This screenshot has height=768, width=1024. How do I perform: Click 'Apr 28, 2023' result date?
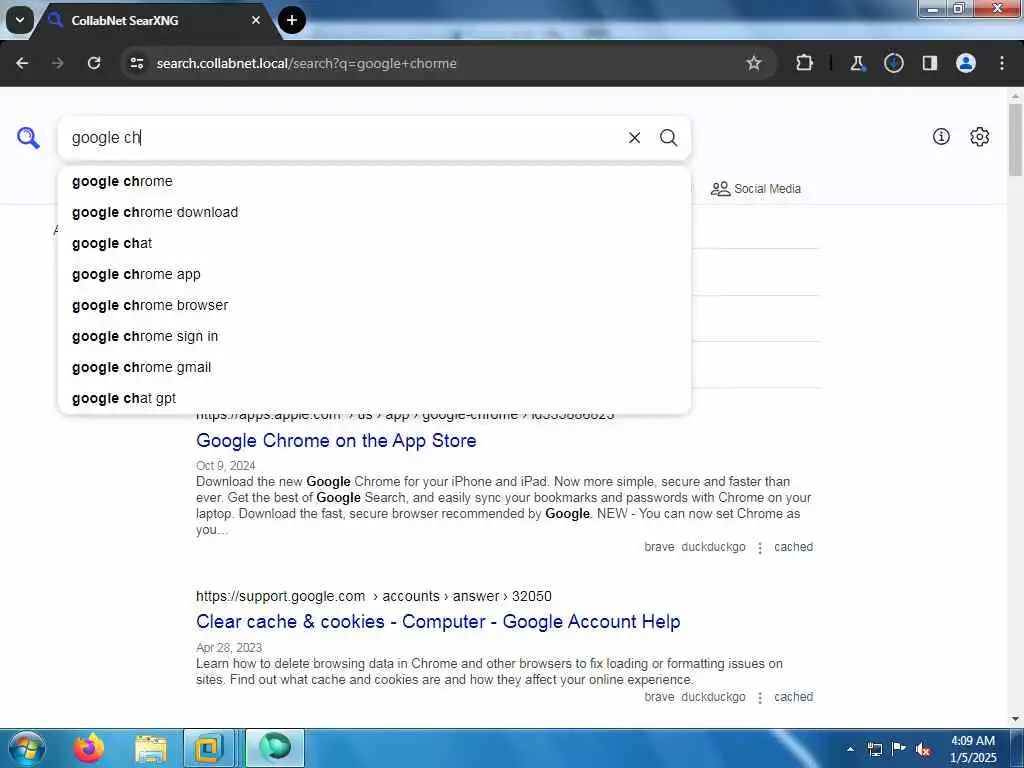click(x=229, y=648)
